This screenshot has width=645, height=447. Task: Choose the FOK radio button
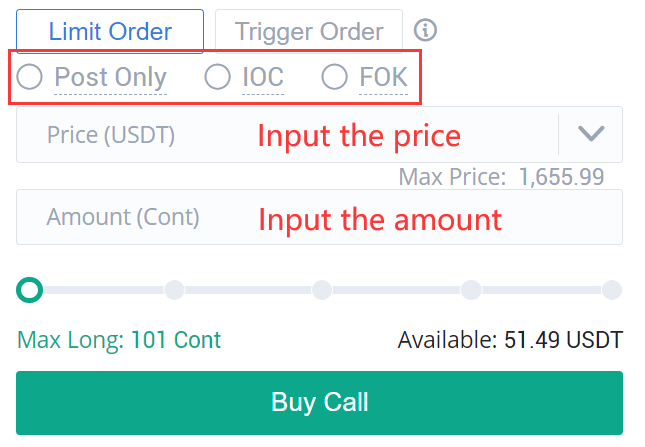tap(334, 76)
